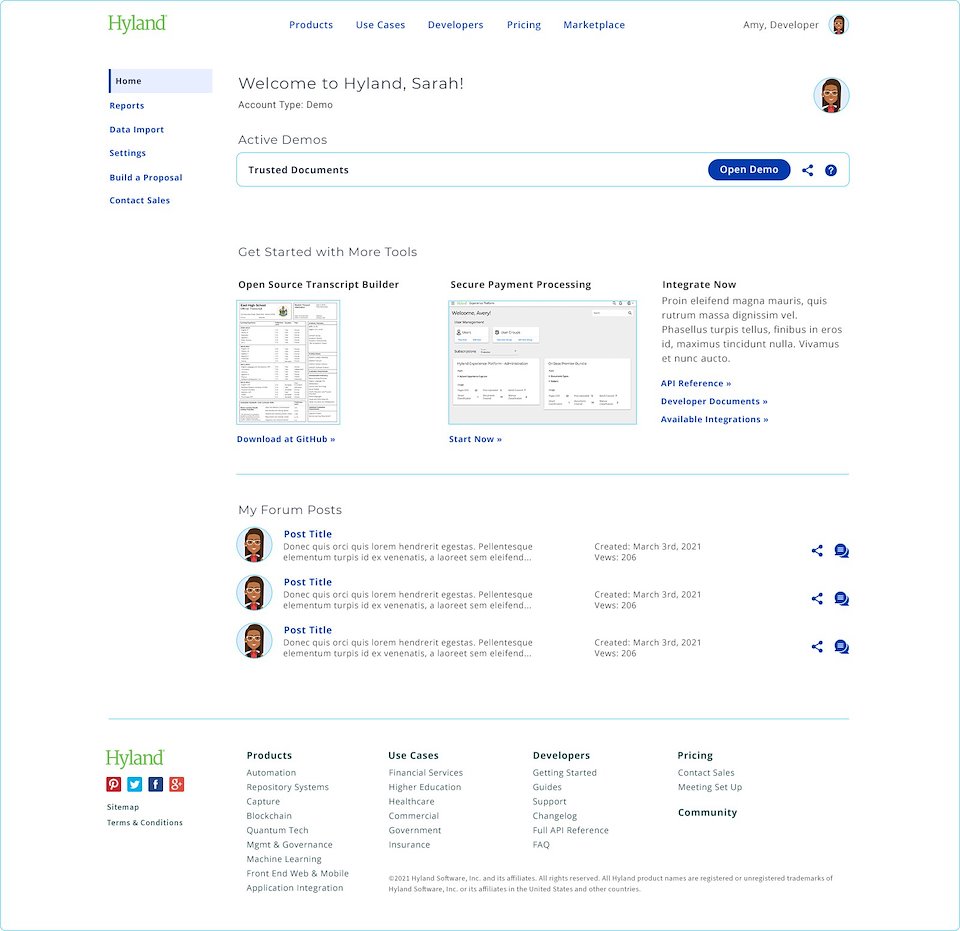This screenshot has height=931, width=960.
Task: Open Settings in the sidebar
Action: [127, 153]
